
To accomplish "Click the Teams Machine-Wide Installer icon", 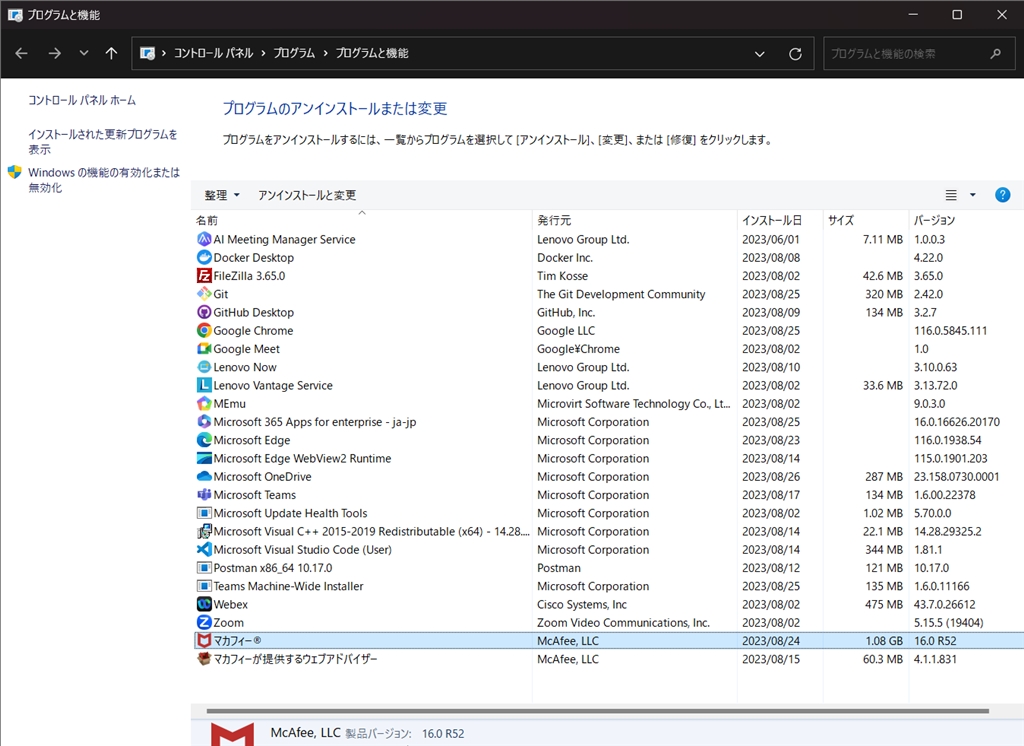I will tap(204, 587).
